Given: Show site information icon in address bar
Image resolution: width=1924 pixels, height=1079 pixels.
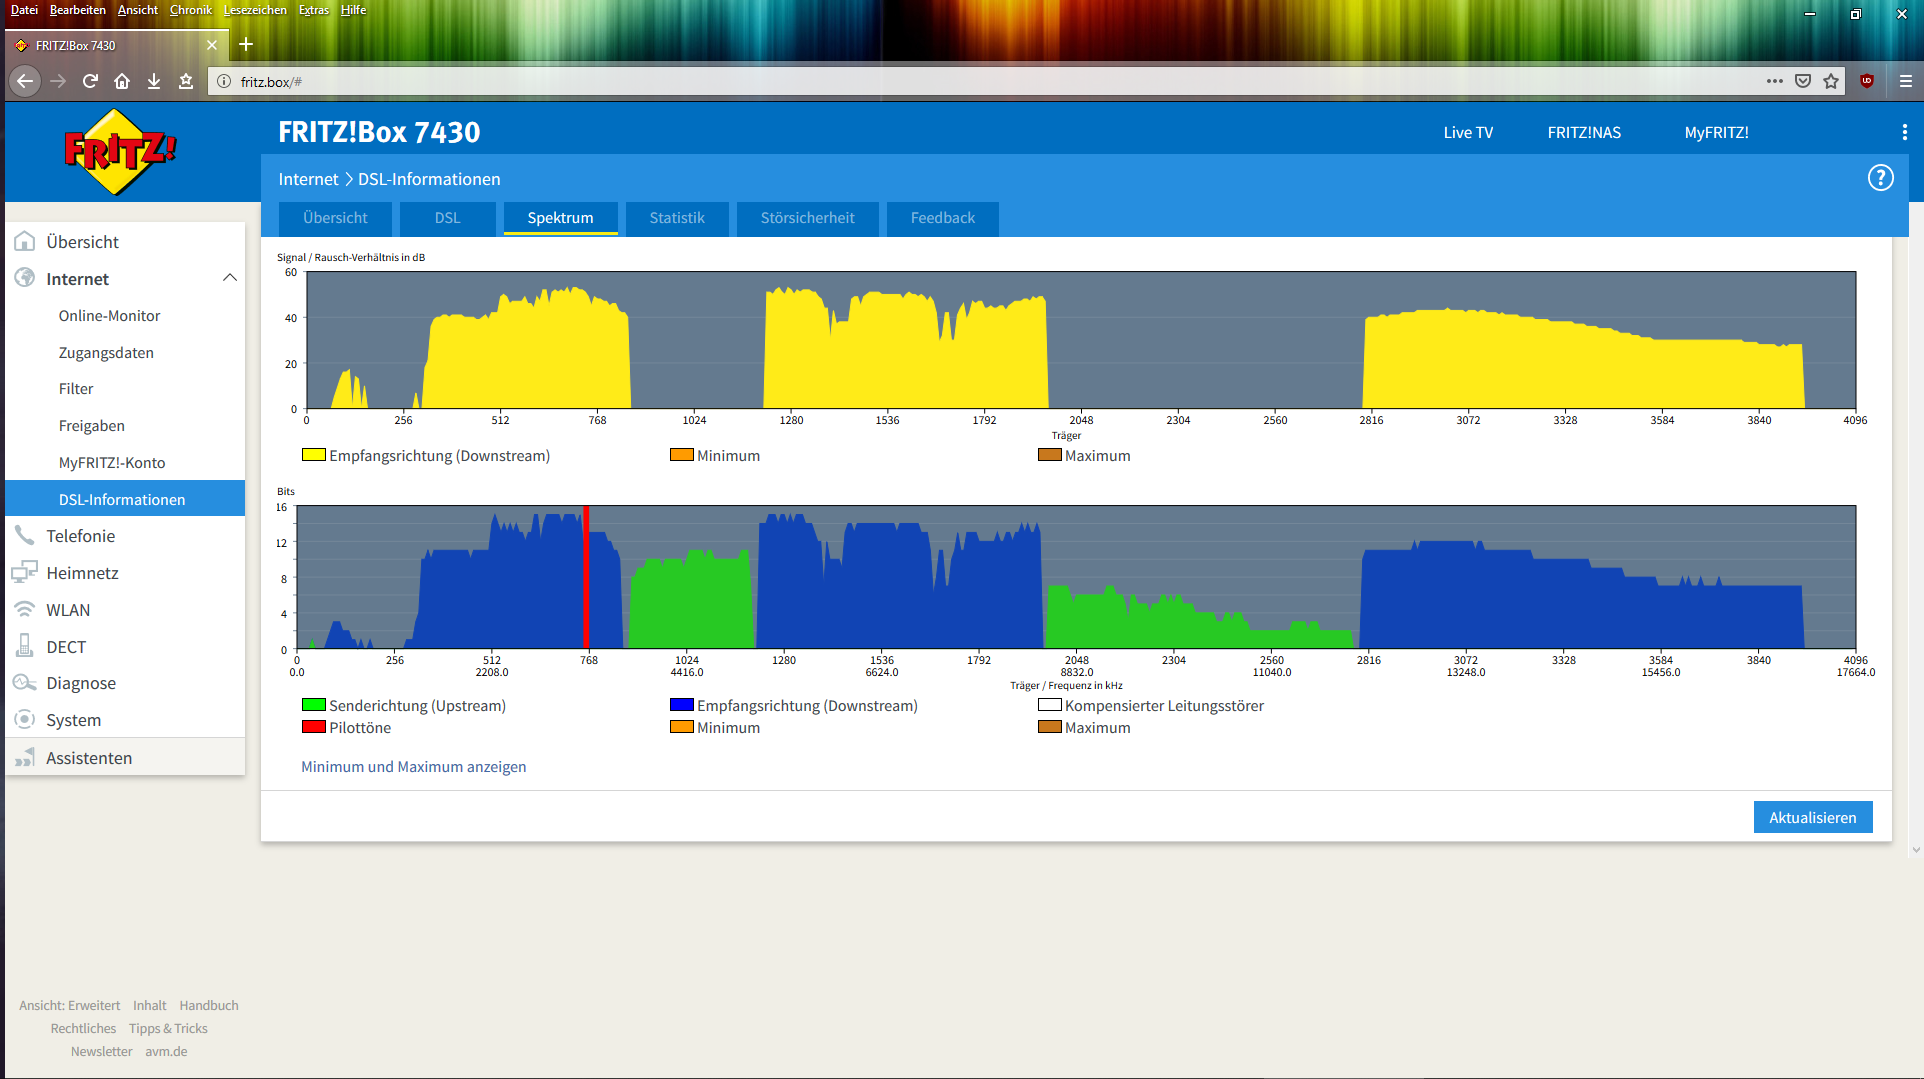Looking at the screenshot, I should pyautogui.click(x=224, y=81).
